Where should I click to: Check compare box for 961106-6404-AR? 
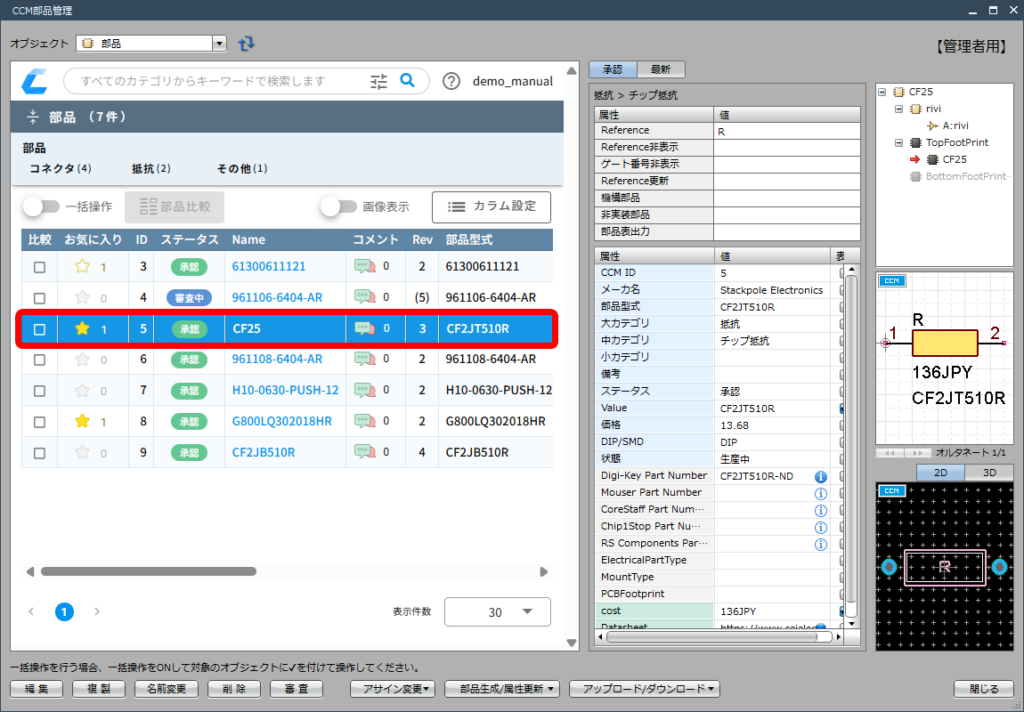pos(40,298)
